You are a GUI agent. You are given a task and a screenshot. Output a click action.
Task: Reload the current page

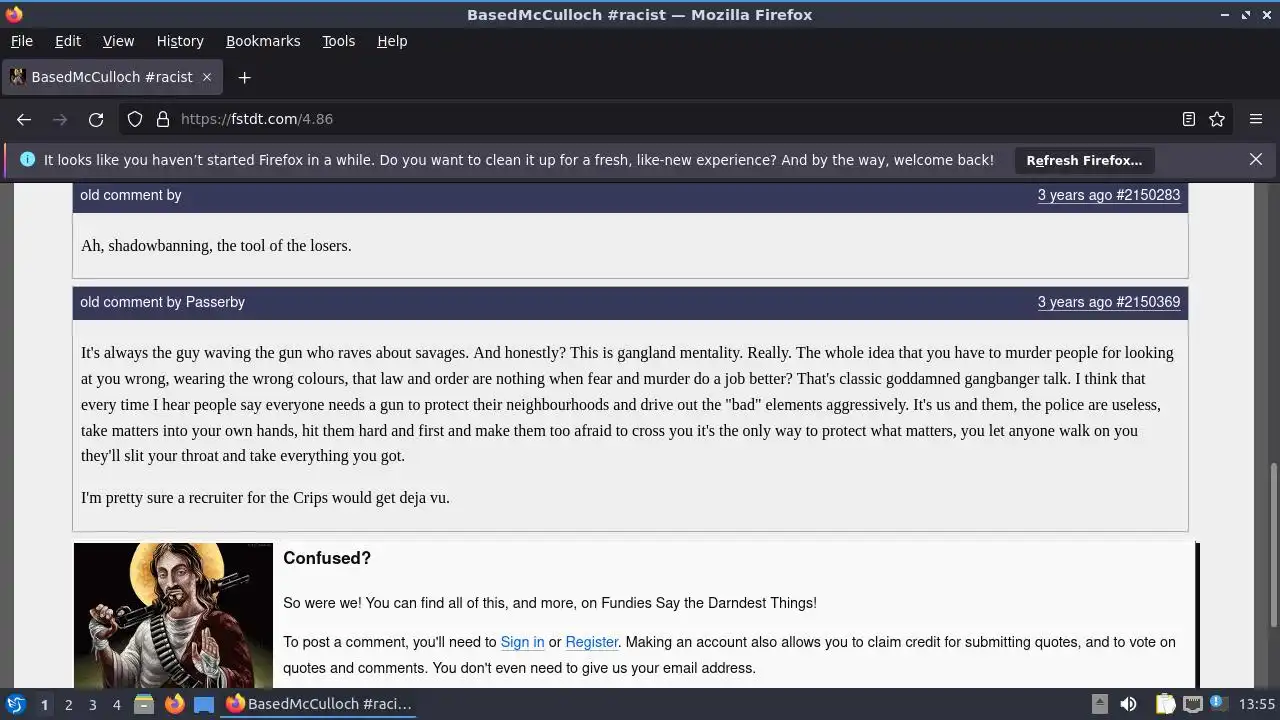[96, 119]
